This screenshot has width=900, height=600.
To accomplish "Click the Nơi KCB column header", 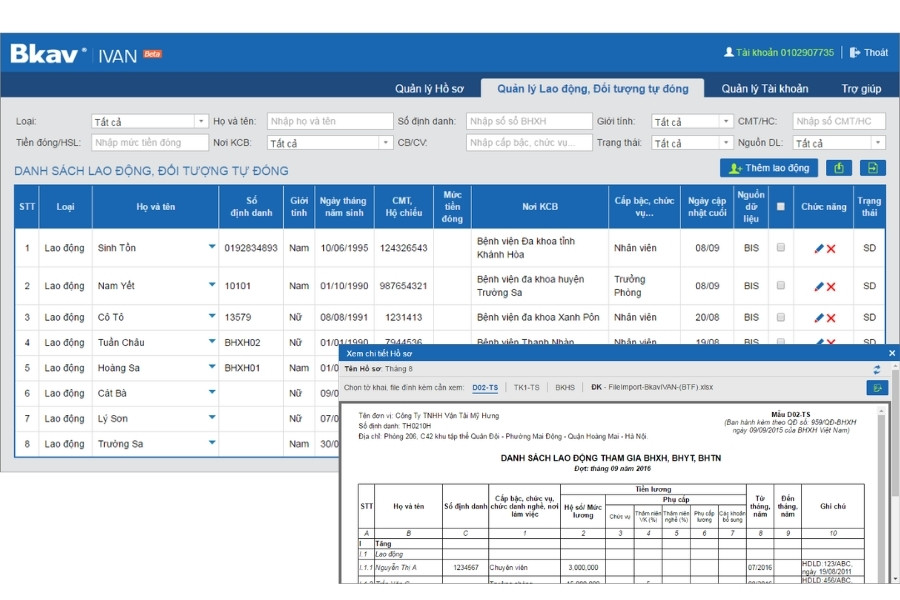I will [x=540, y=207].
